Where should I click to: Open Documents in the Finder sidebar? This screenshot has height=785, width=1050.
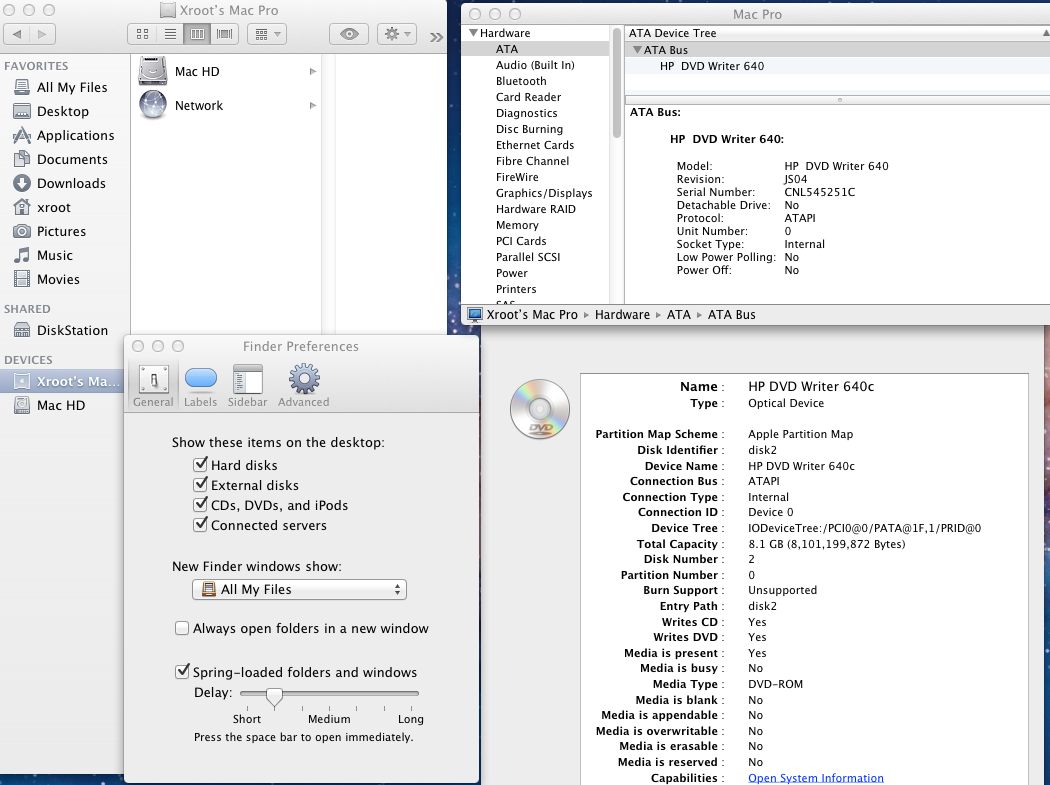pyautogui.click(x=72, y=159)
